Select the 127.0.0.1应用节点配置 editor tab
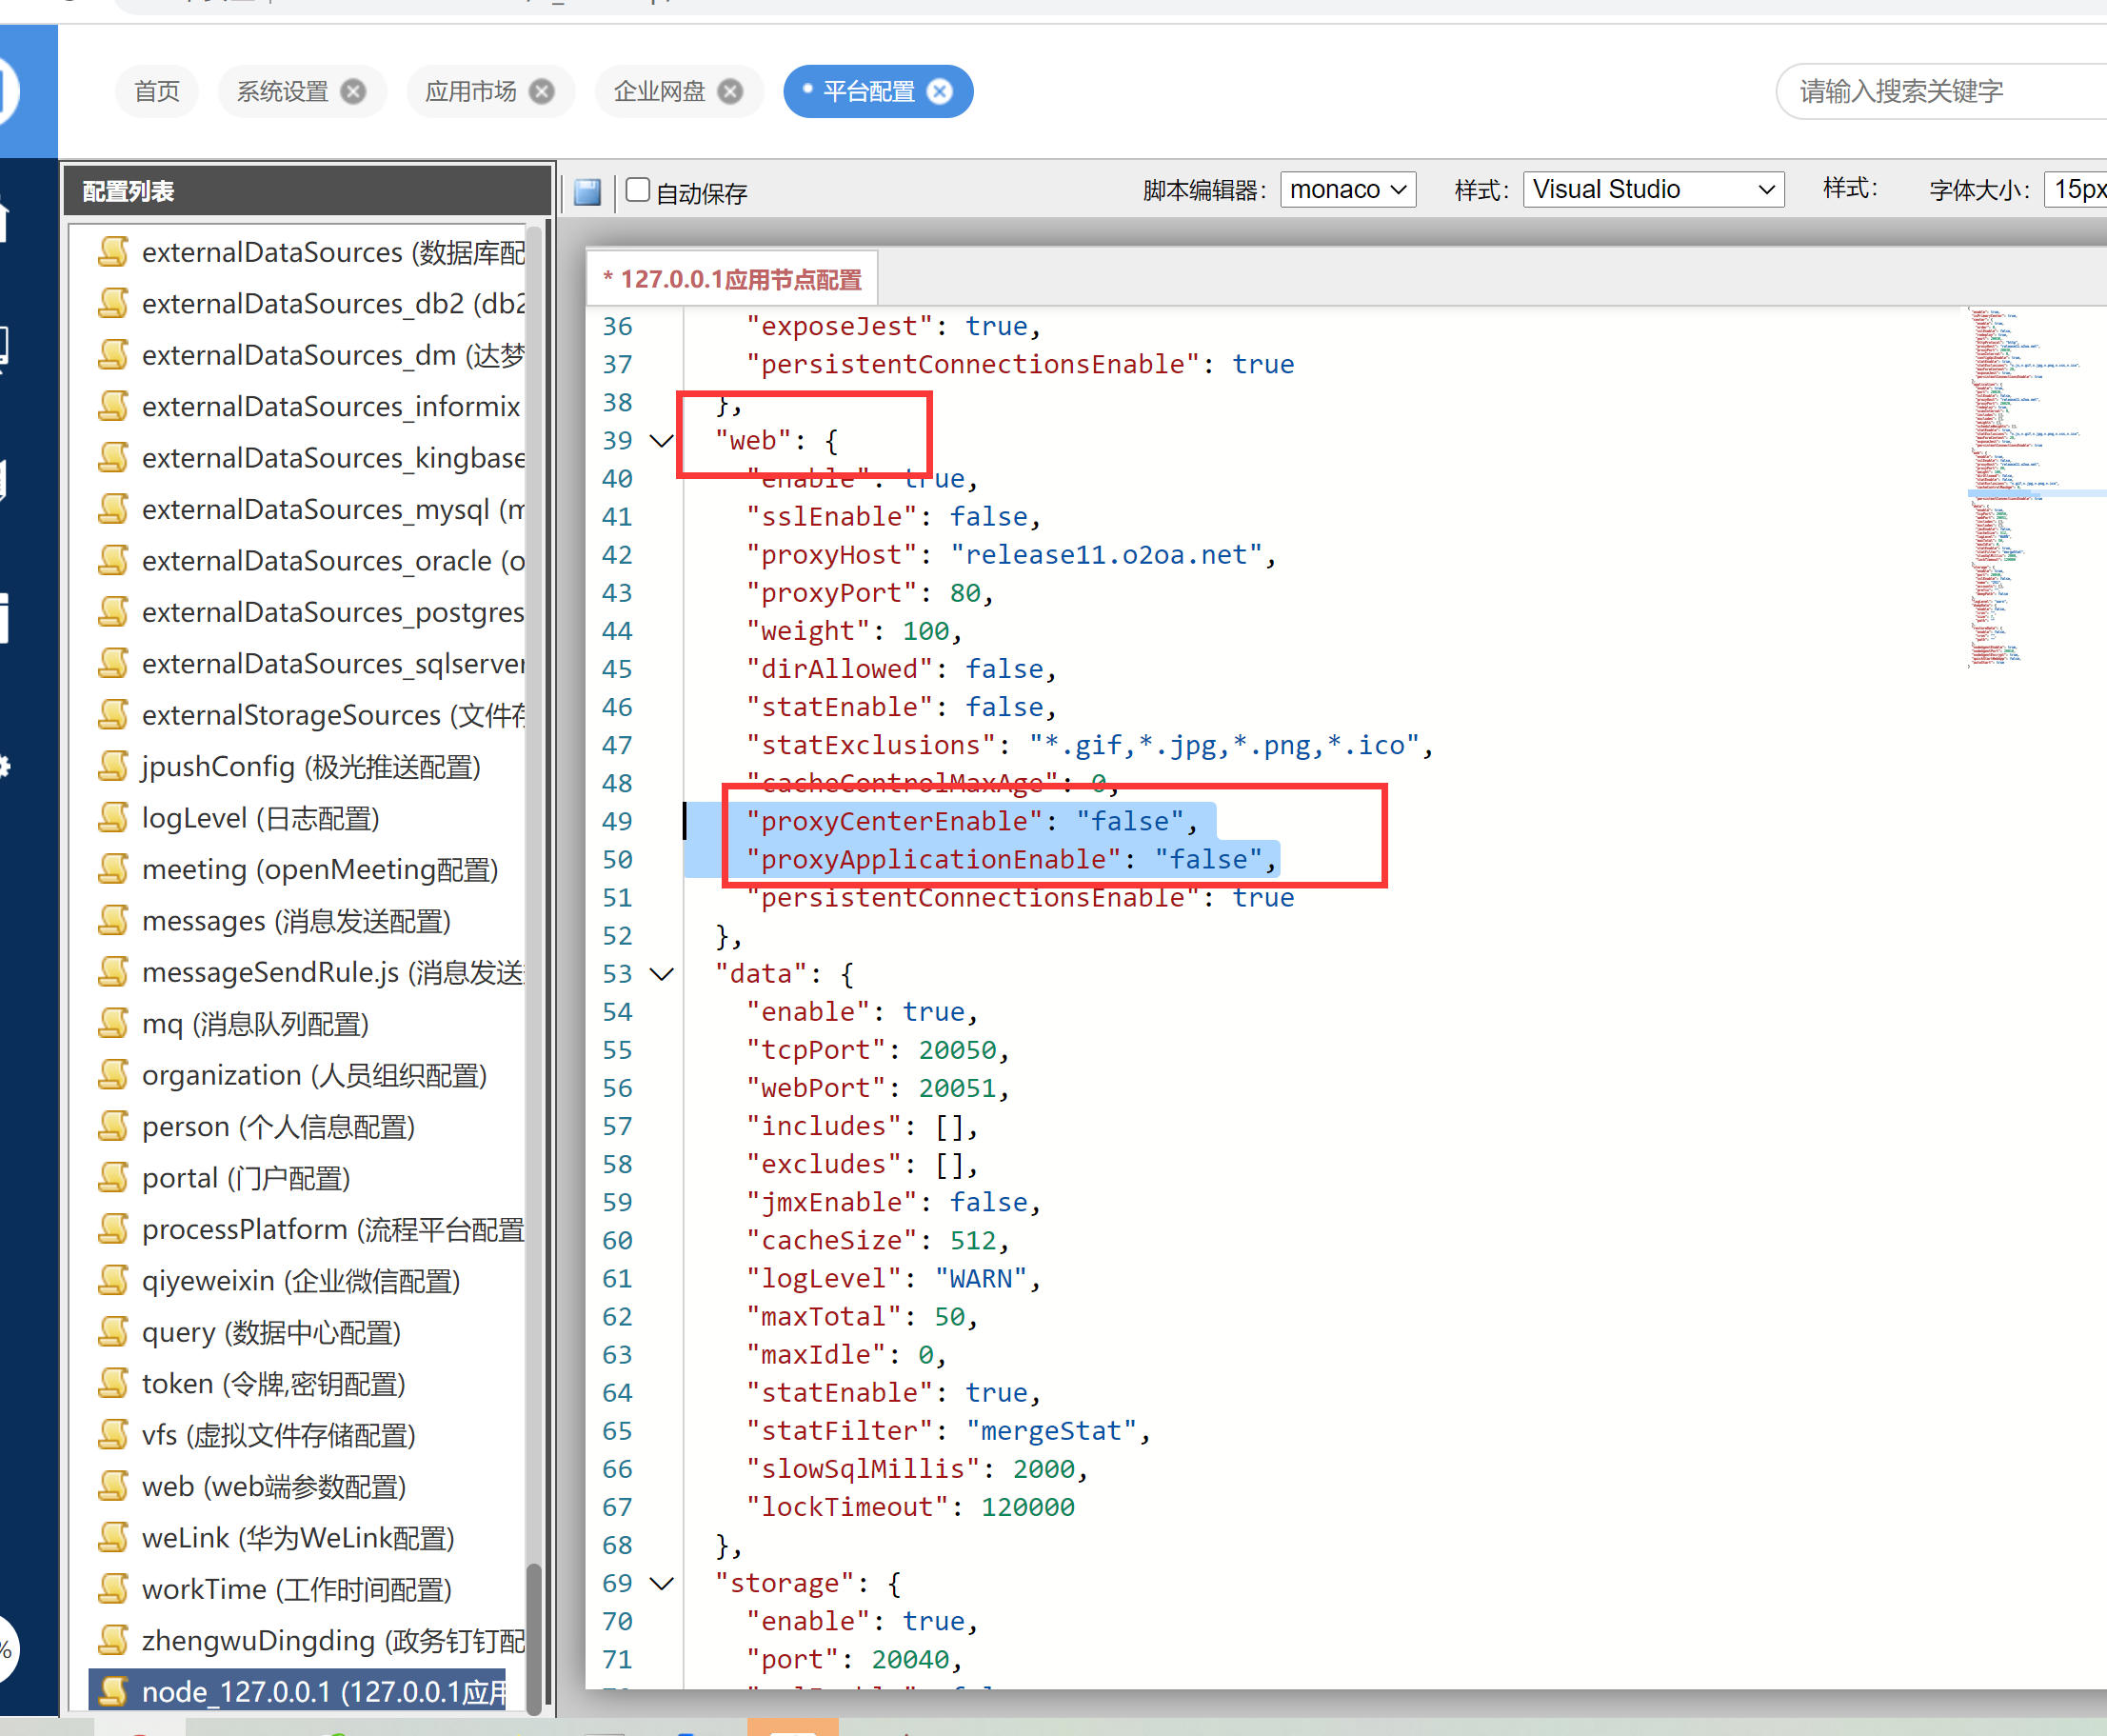Viewport: 2107px width, 1736px height. click(x=733, y=279)
